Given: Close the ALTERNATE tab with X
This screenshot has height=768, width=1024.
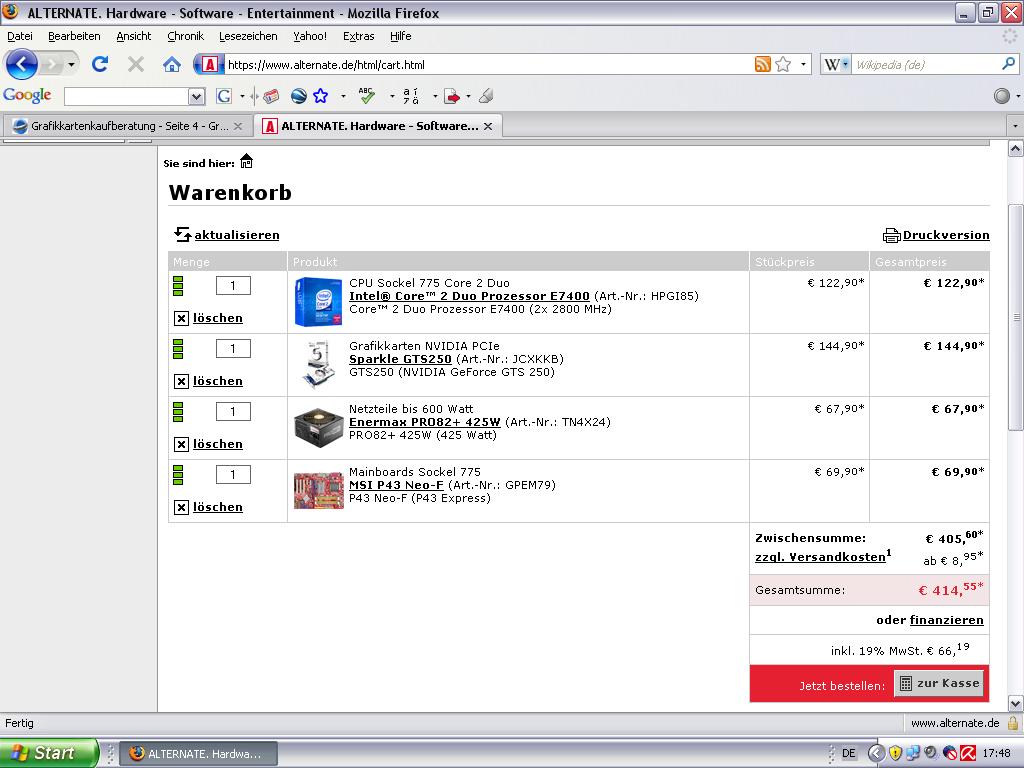Looking at the screenshot, I should click(x=488, y=126).
